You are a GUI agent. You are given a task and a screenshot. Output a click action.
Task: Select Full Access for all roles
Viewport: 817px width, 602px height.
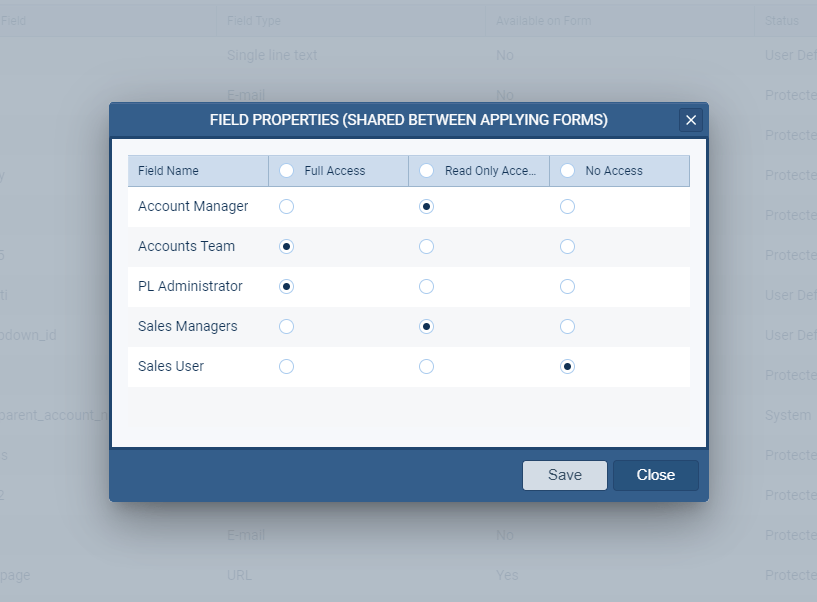[x=287, y=170]
